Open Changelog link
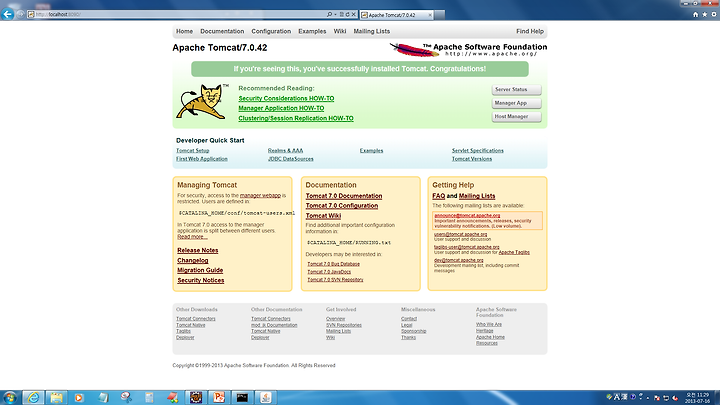 point(192,260)
